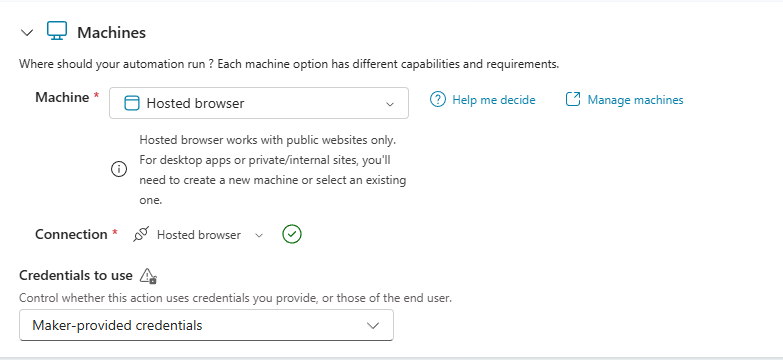Click the question mark help icon
The height and width of the screenshot is (360, 783).
(437, 99)
